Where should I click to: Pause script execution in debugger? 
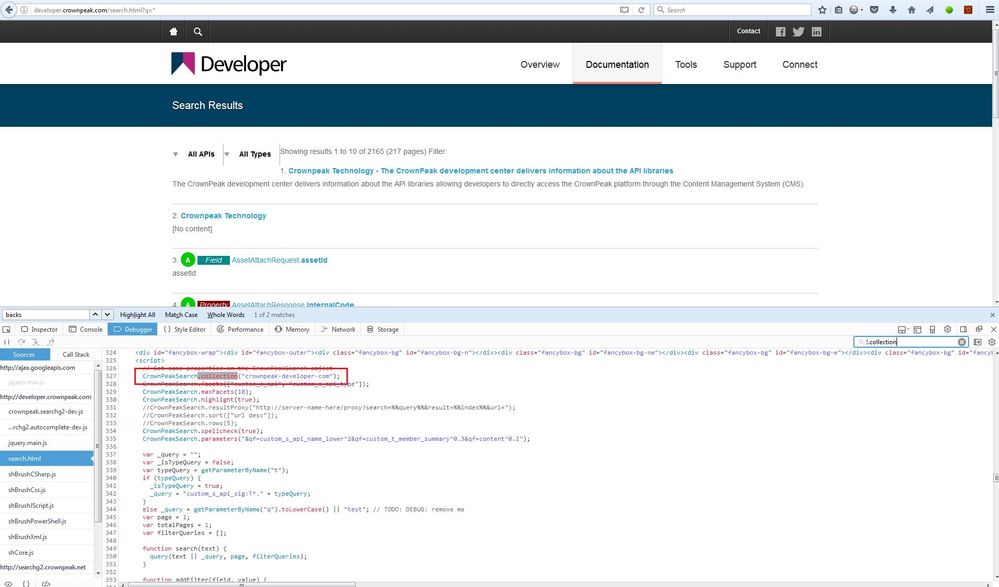pos(7,342)
